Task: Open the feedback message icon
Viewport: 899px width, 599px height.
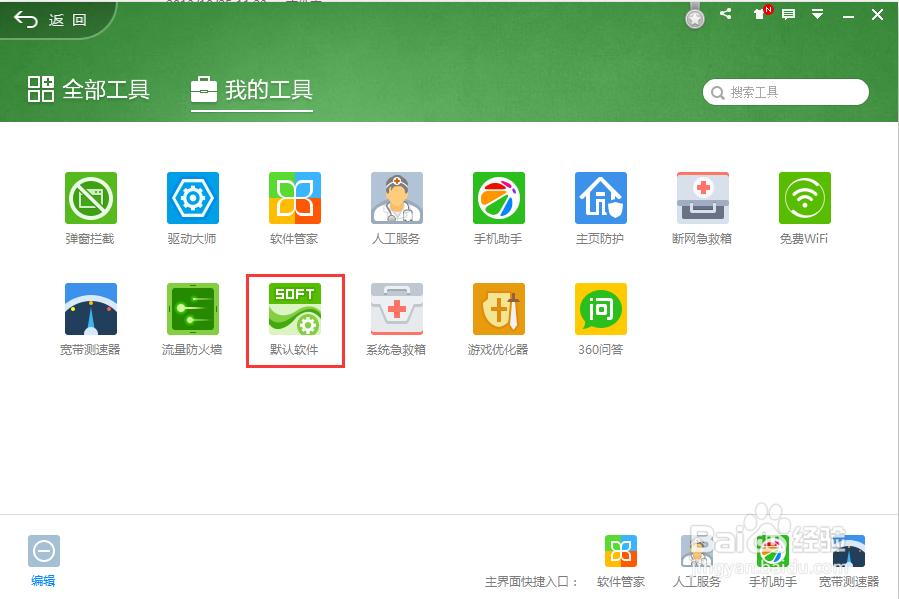Action: [x=789, y=14]
